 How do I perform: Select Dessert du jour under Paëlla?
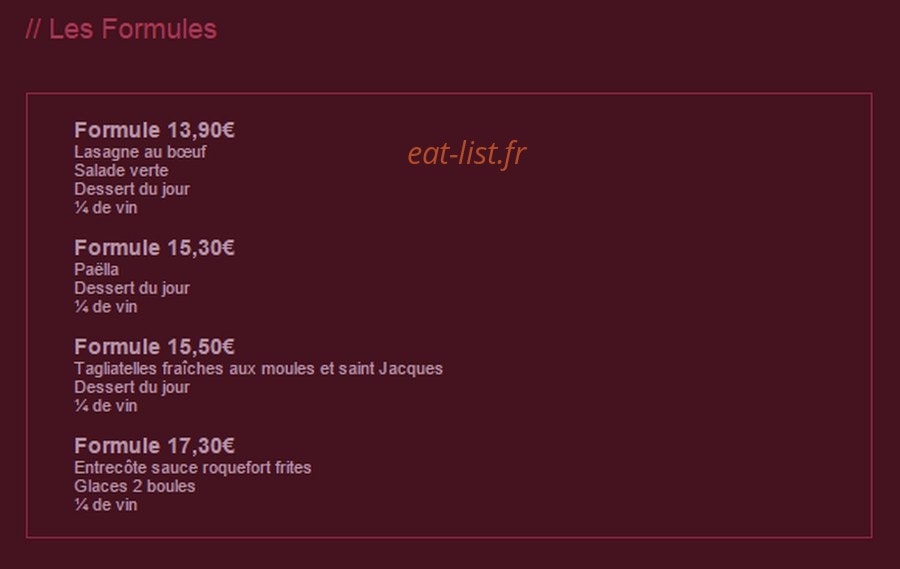point(131,288)
